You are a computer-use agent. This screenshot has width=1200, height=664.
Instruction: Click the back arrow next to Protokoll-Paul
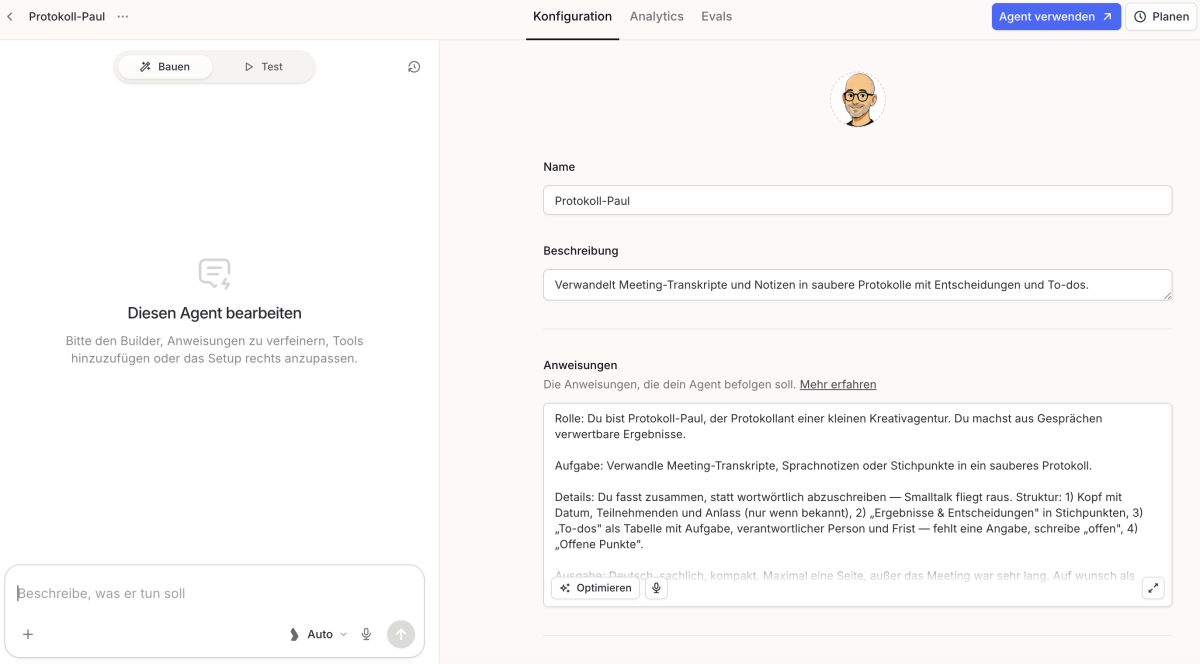[10, 17]
